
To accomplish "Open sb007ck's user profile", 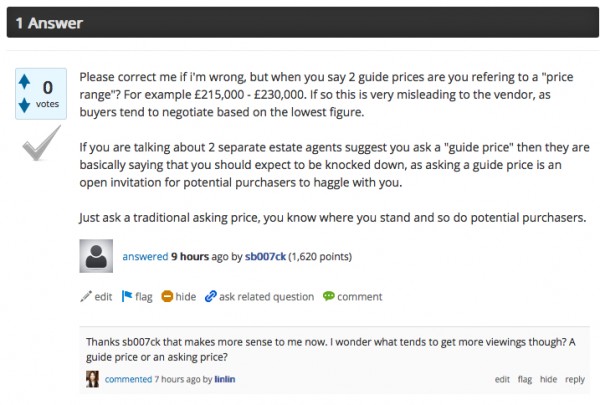I will click(x=266, y=257).
